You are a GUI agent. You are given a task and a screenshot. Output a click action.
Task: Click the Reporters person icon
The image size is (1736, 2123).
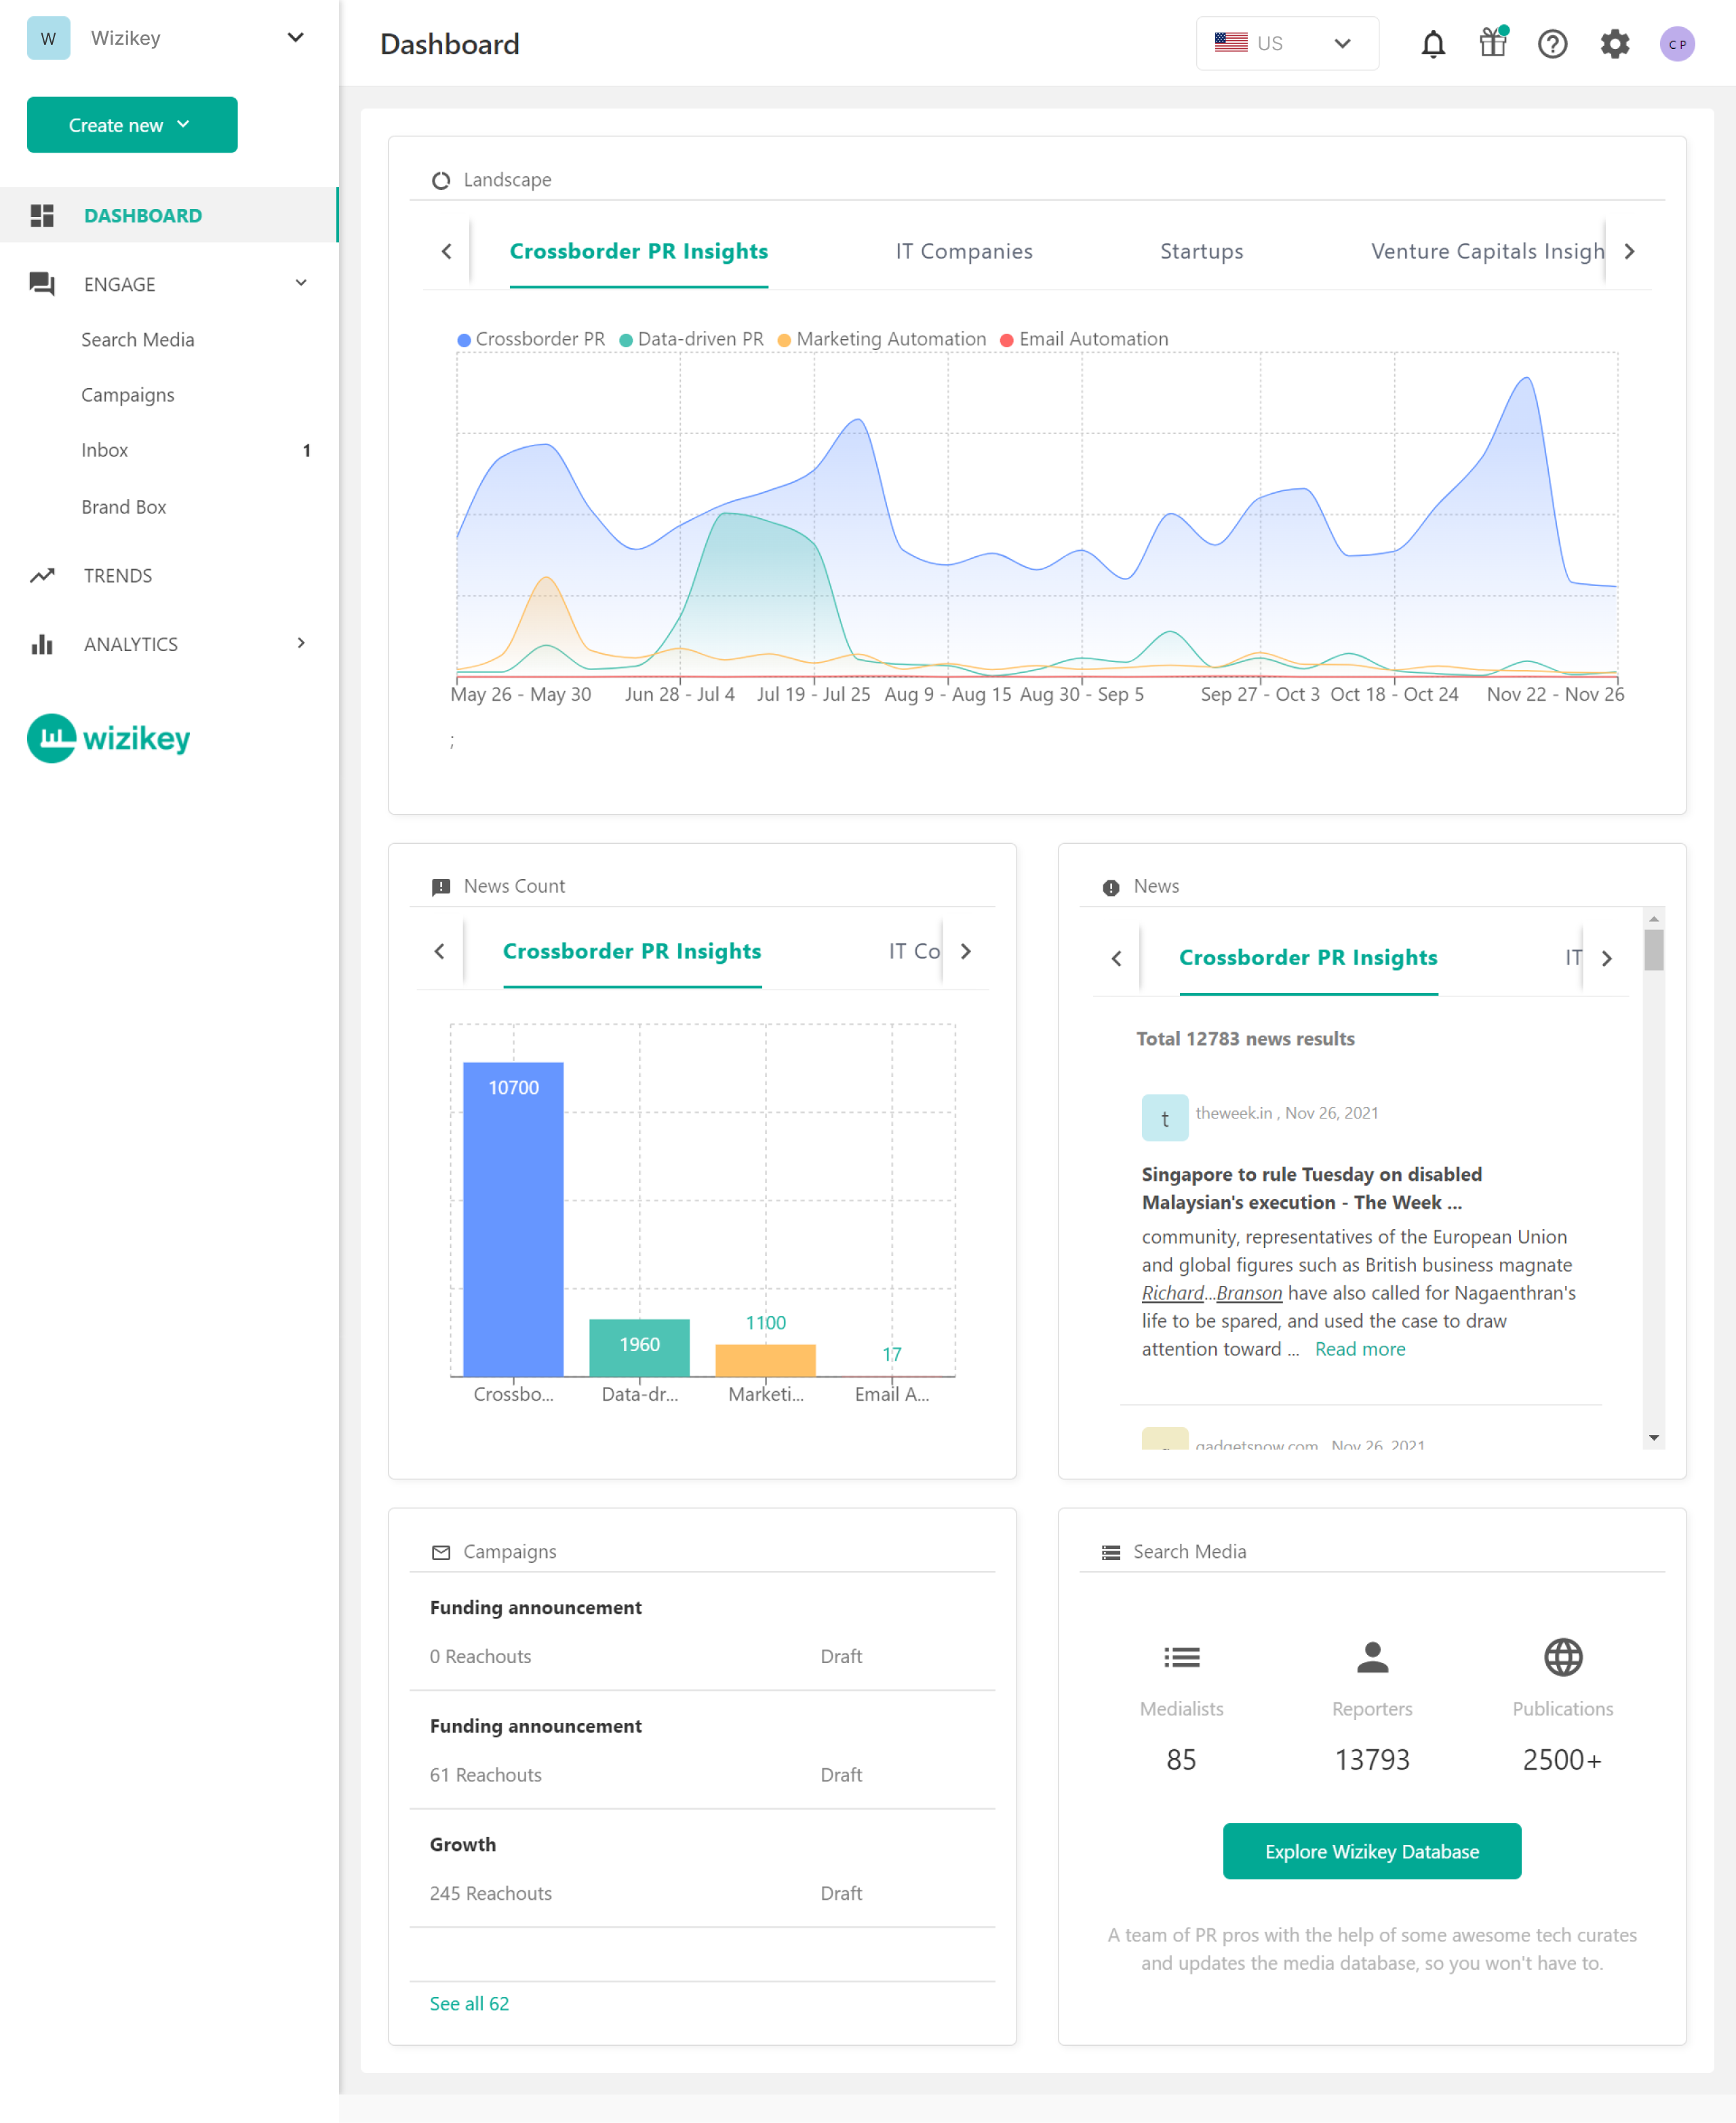pos(1372,1657)
